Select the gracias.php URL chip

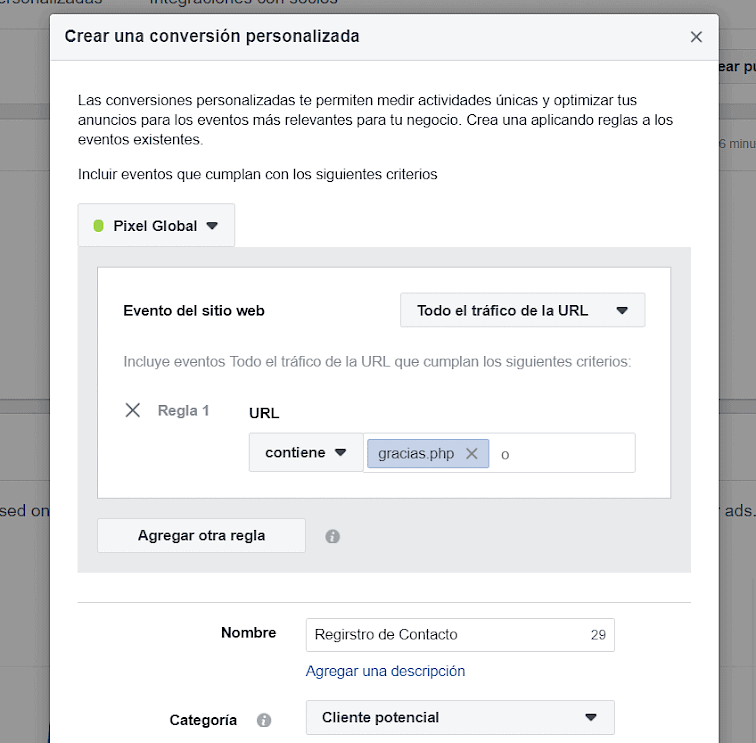416,453
